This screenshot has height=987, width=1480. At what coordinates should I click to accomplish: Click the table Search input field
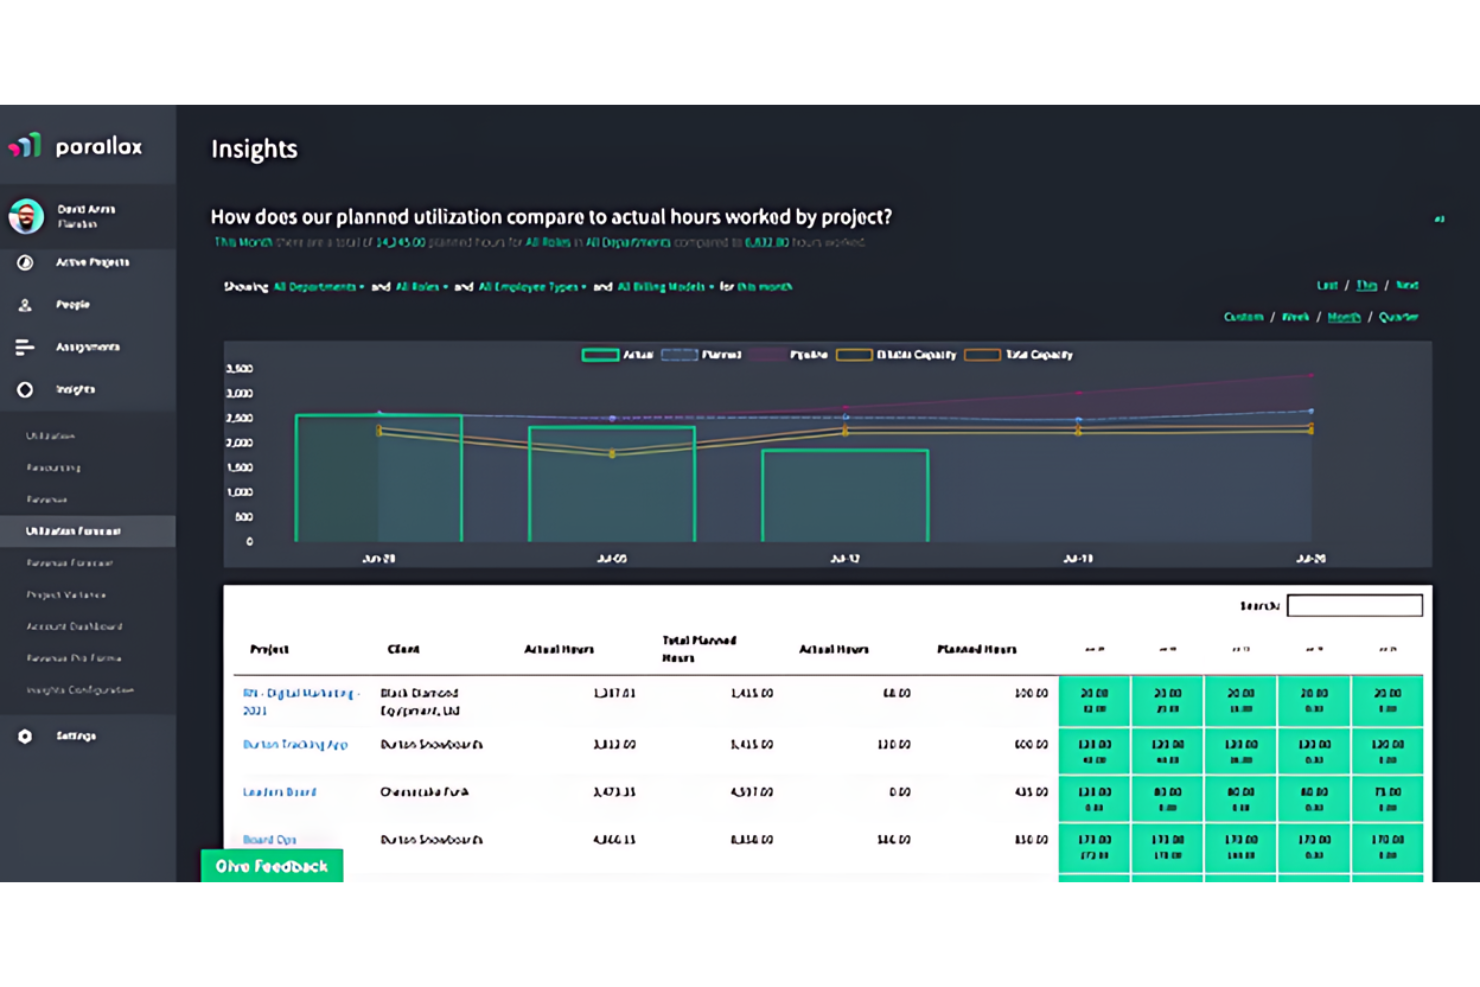point(1355,606)
